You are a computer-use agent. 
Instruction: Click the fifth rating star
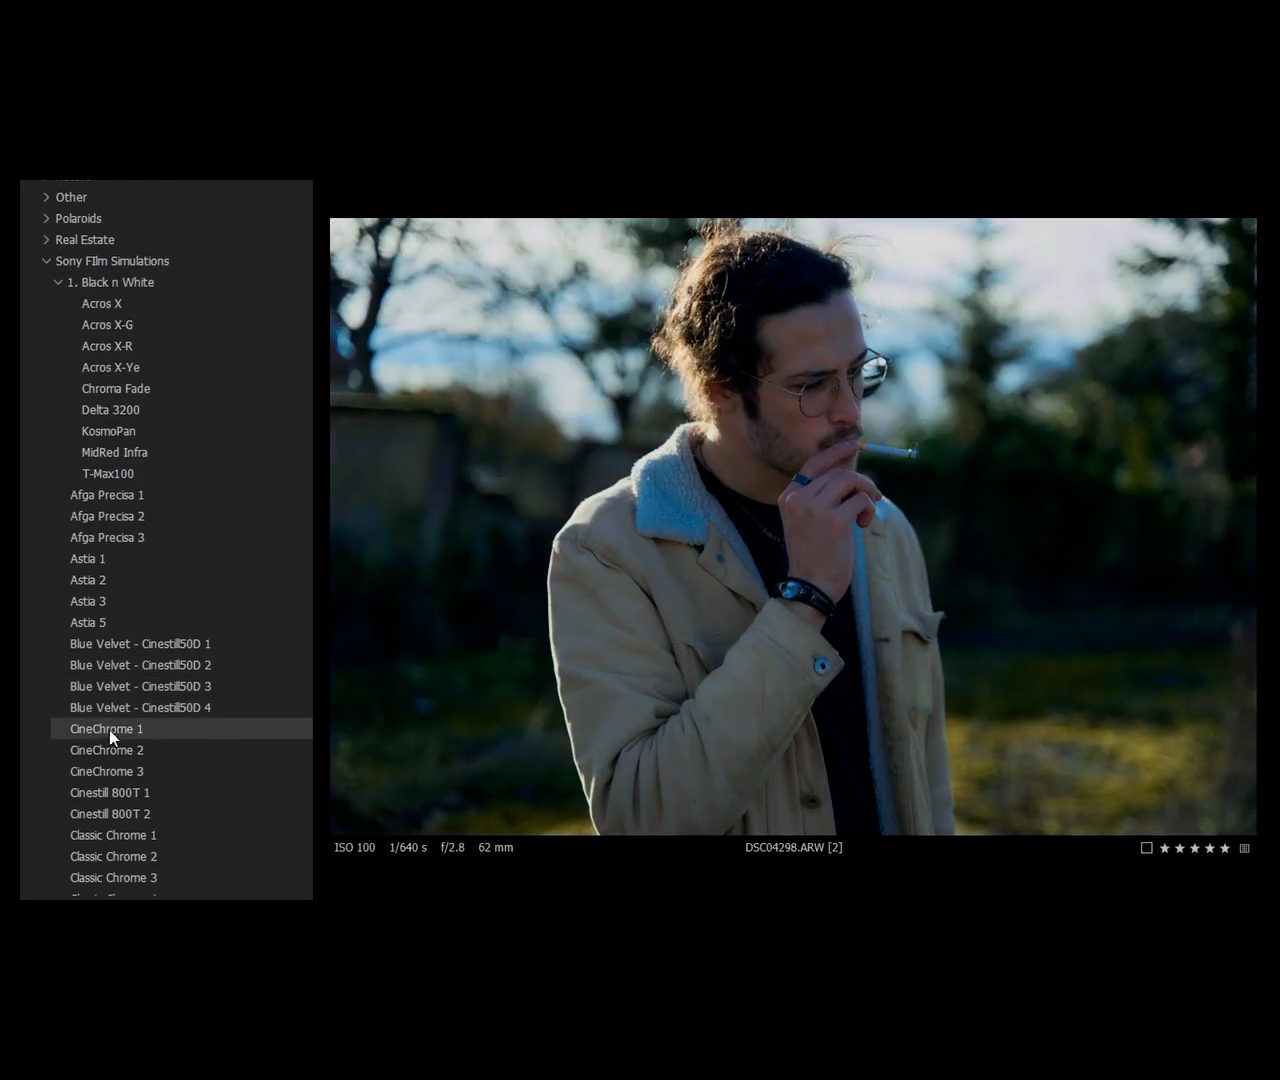[x=1224, y=848]
